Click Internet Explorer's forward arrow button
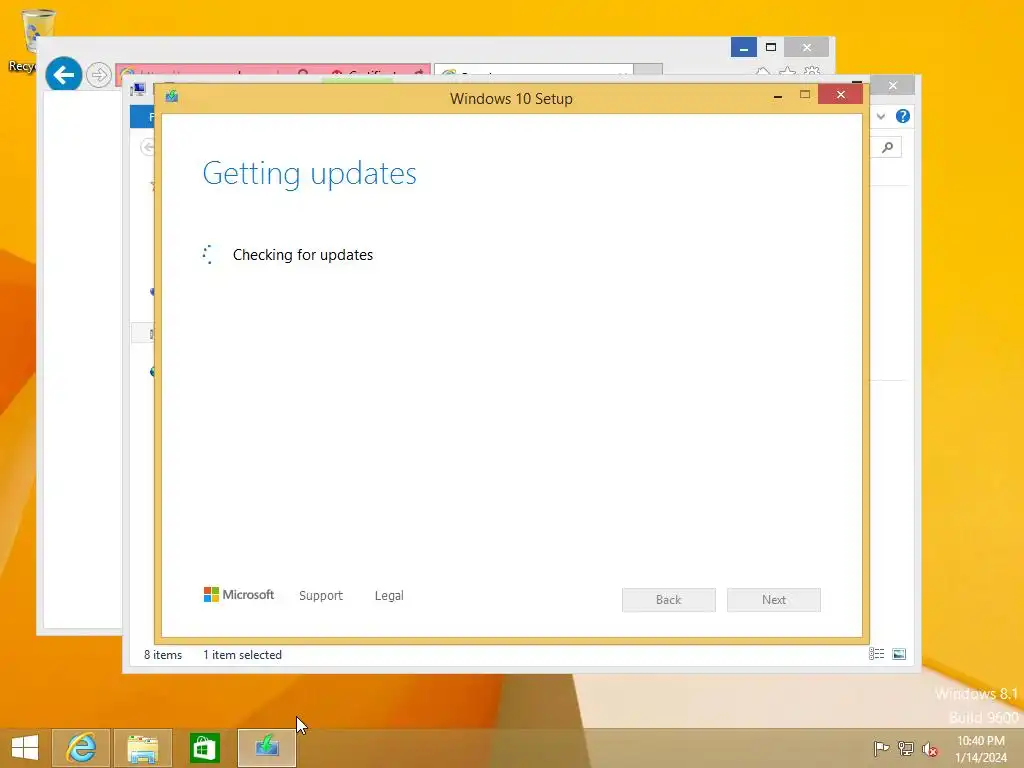Image resolution: width=1024 pixels, height=768 pixels. point(99,75)
